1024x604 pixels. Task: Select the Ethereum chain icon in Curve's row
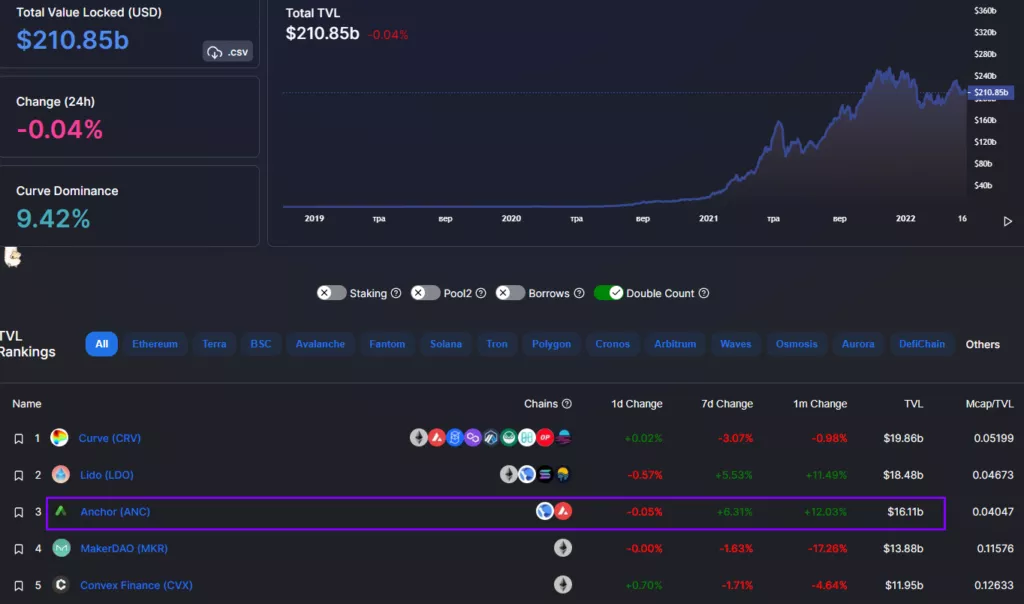[x=418, y=437]
